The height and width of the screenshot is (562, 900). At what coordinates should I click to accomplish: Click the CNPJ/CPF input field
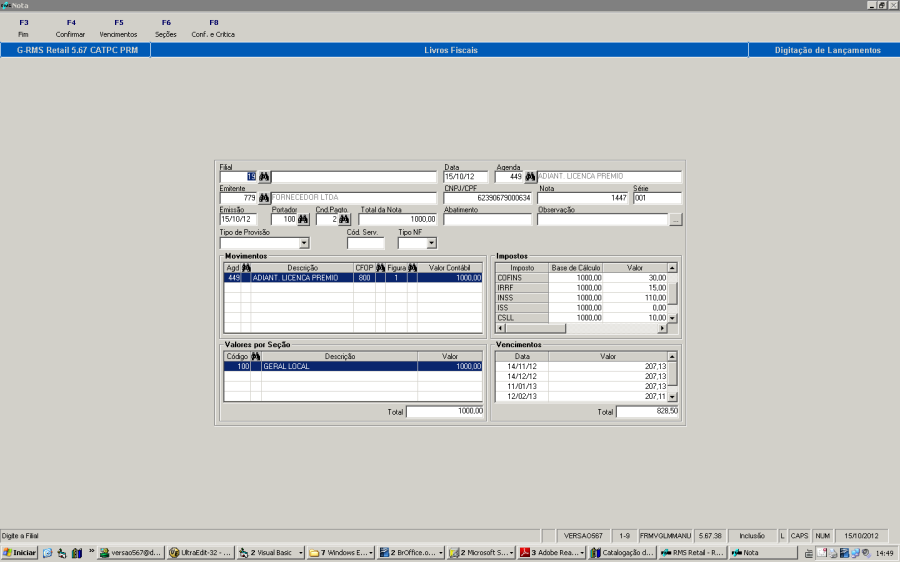tap(488, 198)
